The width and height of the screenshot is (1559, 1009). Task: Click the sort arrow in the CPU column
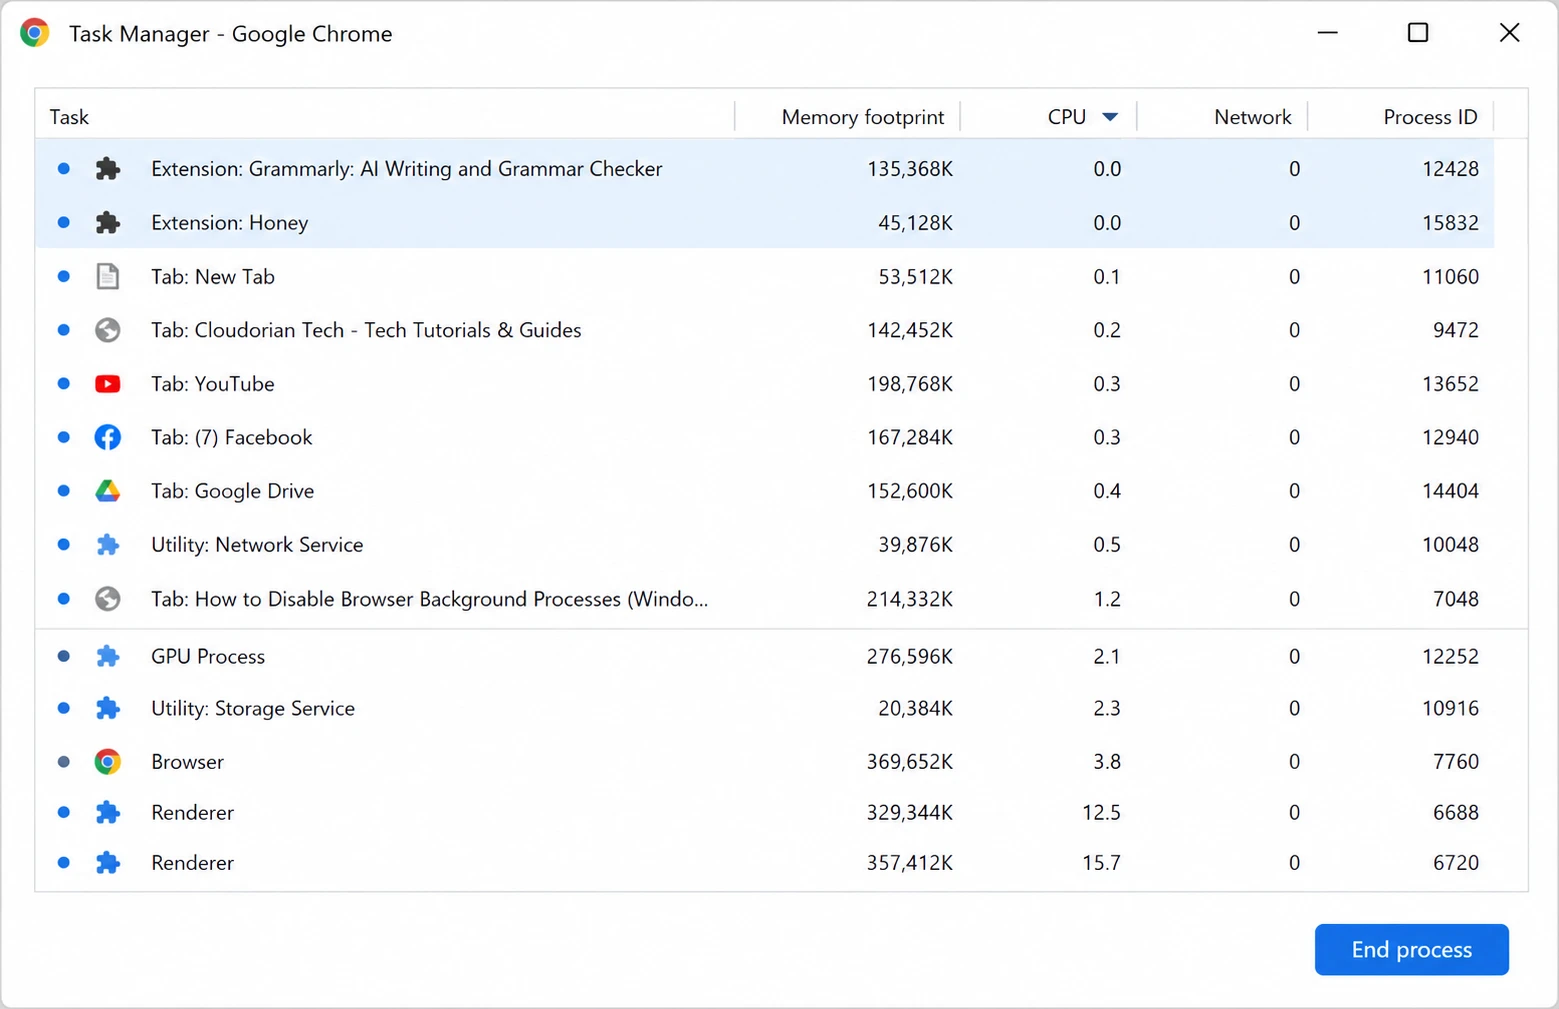(x=1110, y=117)
